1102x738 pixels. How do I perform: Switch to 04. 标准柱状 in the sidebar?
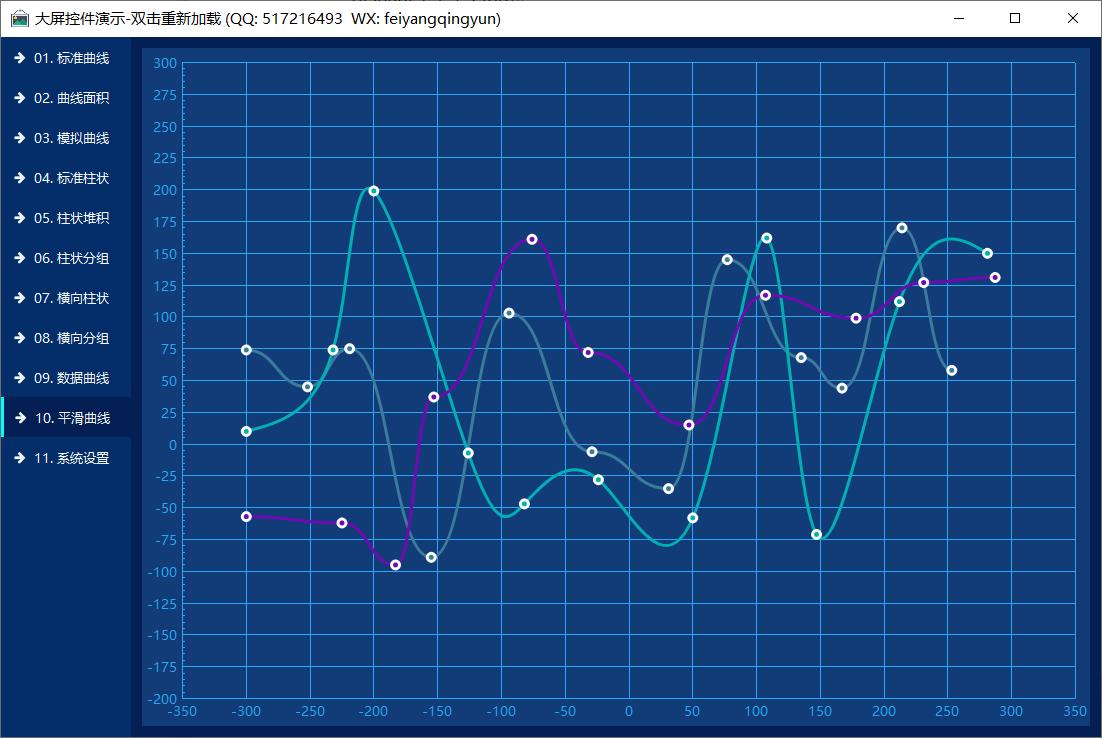(x=70, y=178)
